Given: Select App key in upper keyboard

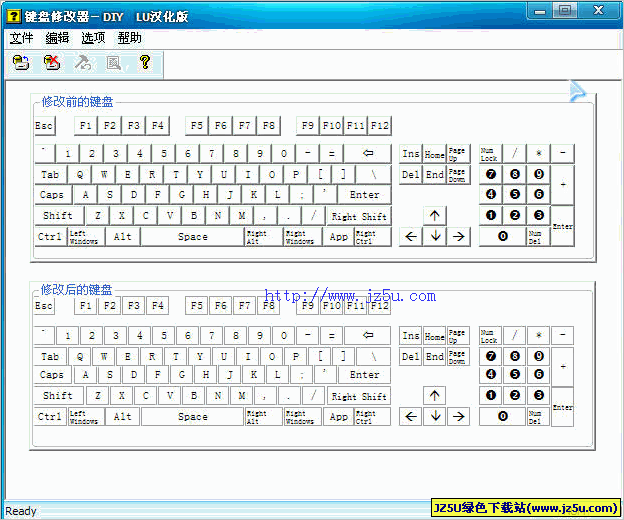Looking at the screenshot, I should coord(339,237).
